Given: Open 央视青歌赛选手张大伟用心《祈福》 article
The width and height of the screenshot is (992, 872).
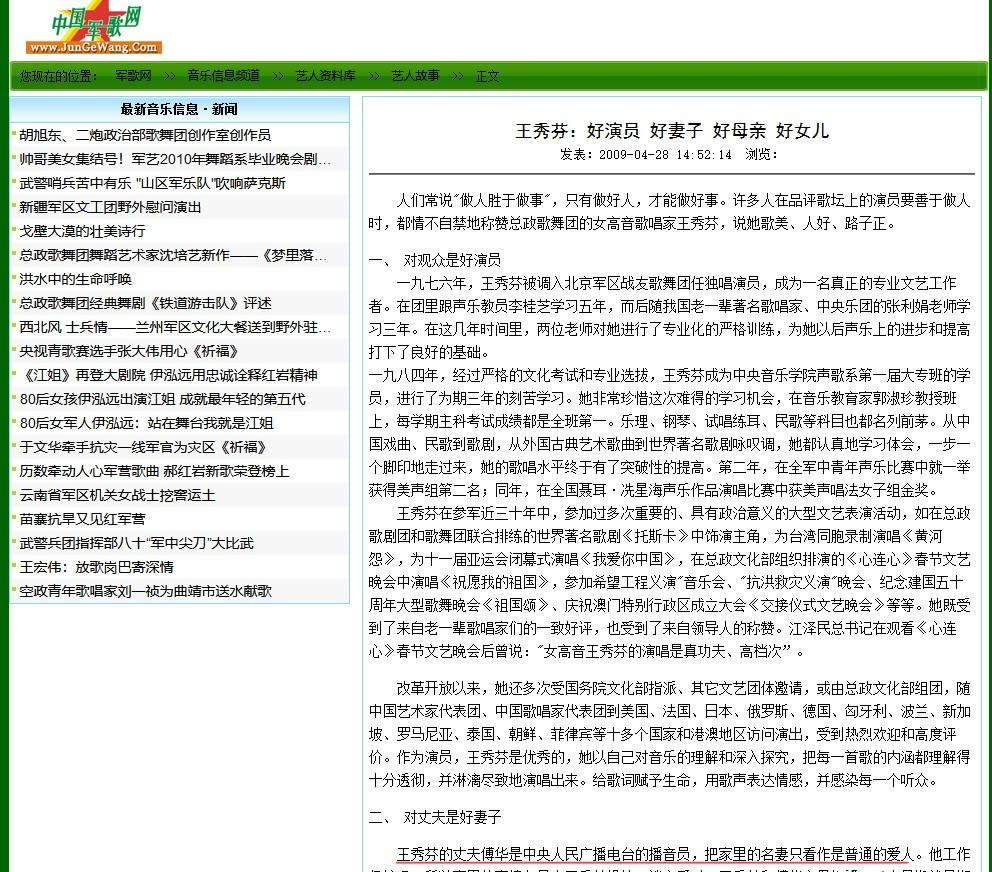Looking at the screenshot, I should point(128,351).
